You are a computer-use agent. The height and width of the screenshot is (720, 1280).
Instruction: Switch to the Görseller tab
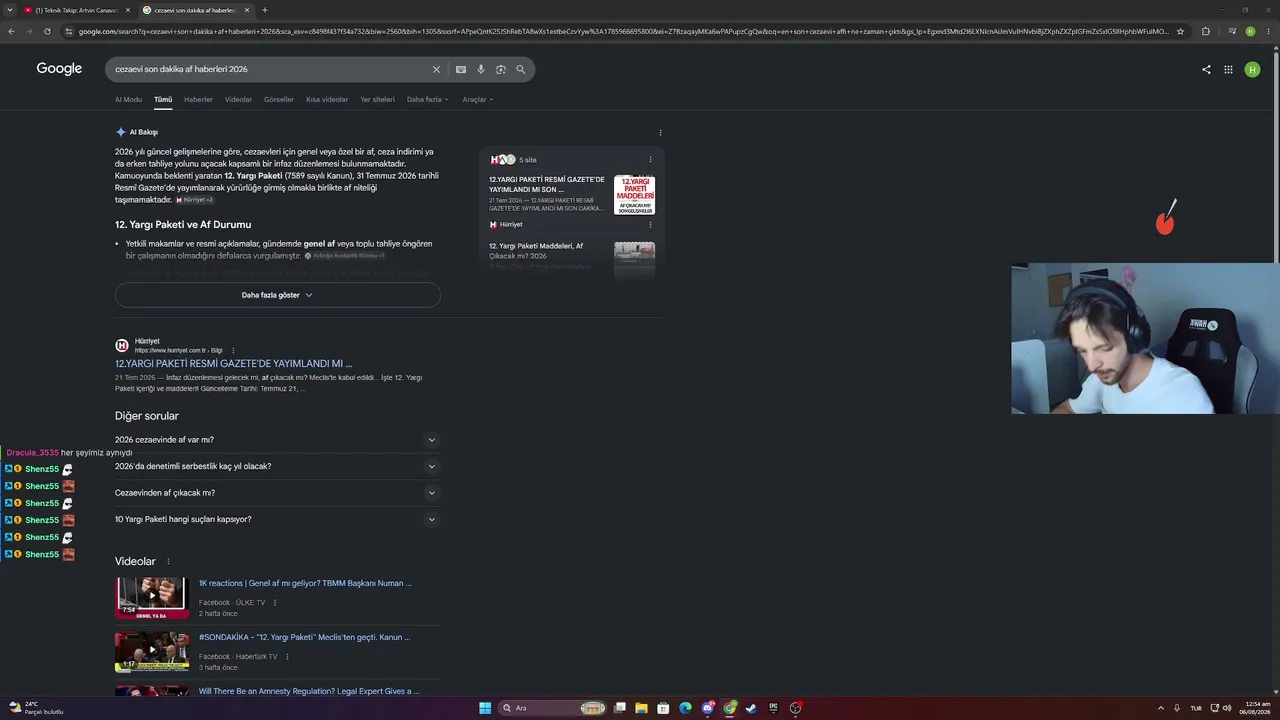(279, 100)
